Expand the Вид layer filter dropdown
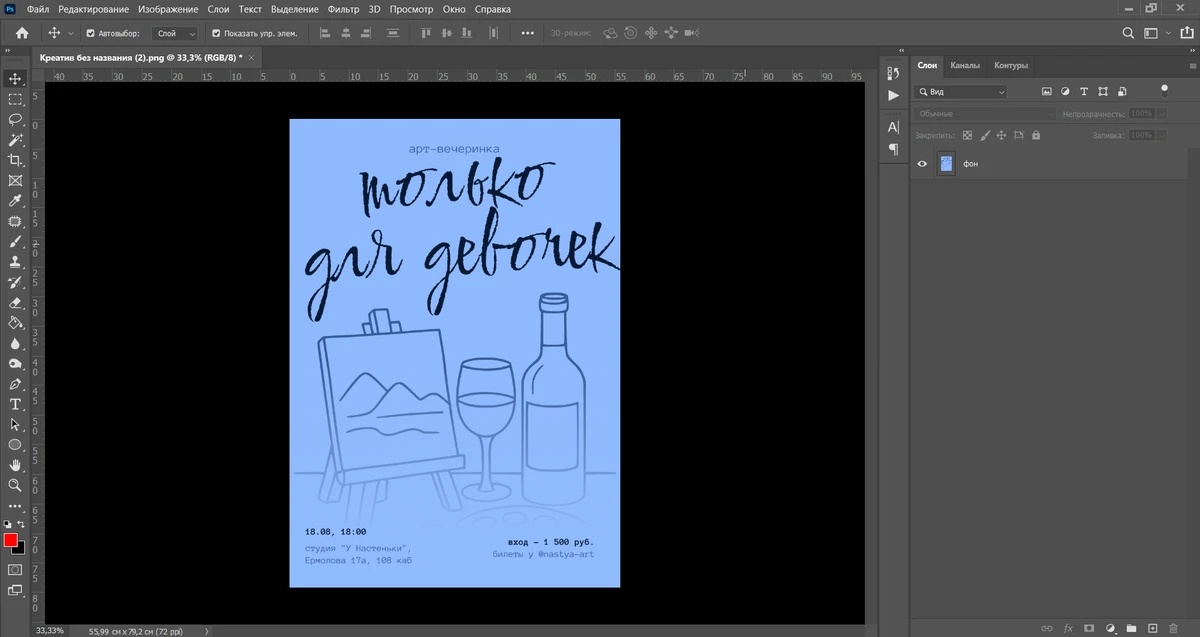1200x637 pixels. (x=961, y=92)
